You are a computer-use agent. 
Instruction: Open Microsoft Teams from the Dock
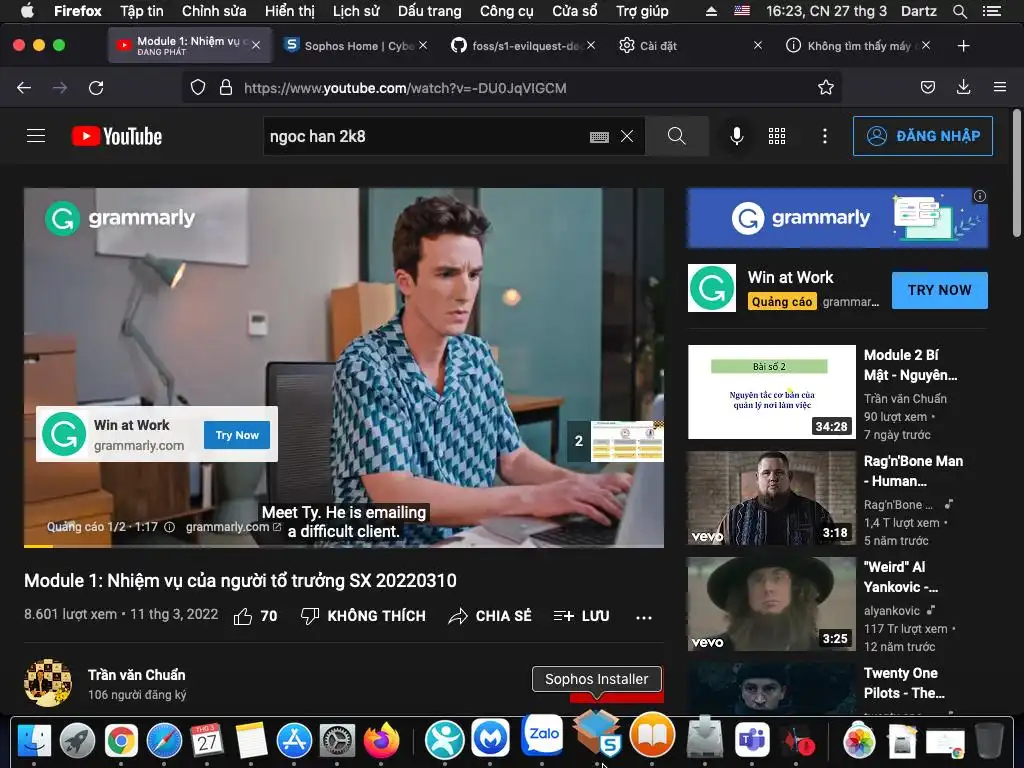750,741
